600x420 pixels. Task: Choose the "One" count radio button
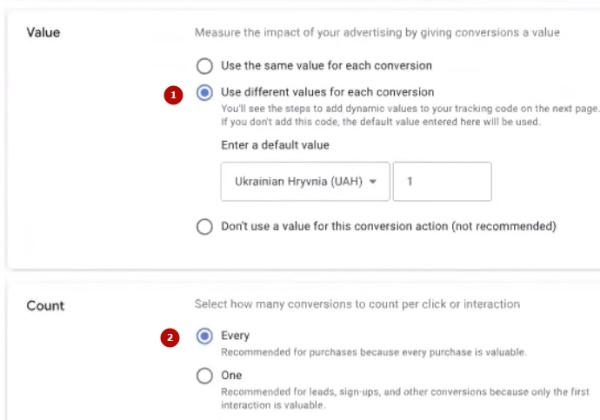tap(204, 376)
